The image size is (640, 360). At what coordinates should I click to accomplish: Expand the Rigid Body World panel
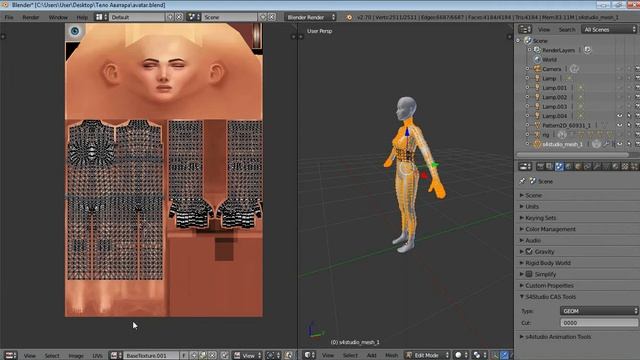[547, 263]
